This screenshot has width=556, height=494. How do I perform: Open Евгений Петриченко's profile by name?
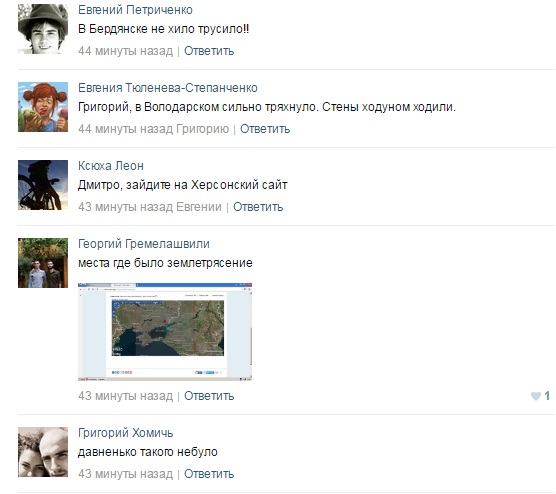click(135, 10)
